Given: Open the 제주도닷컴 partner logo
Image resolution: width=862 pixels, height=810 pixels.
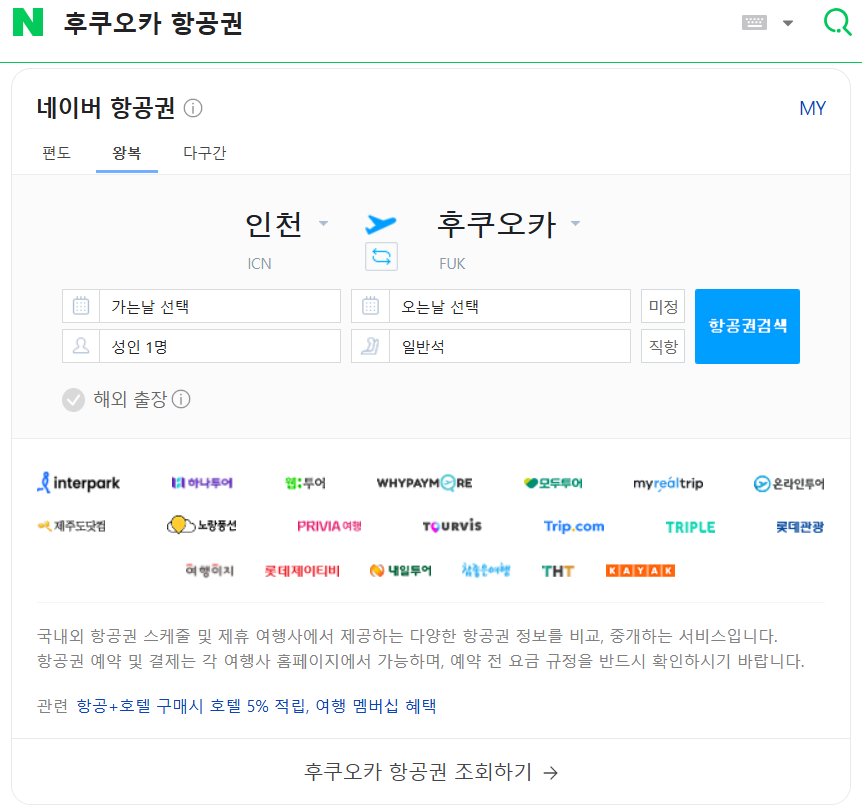Looking at the screenshot, I should 71,526.
